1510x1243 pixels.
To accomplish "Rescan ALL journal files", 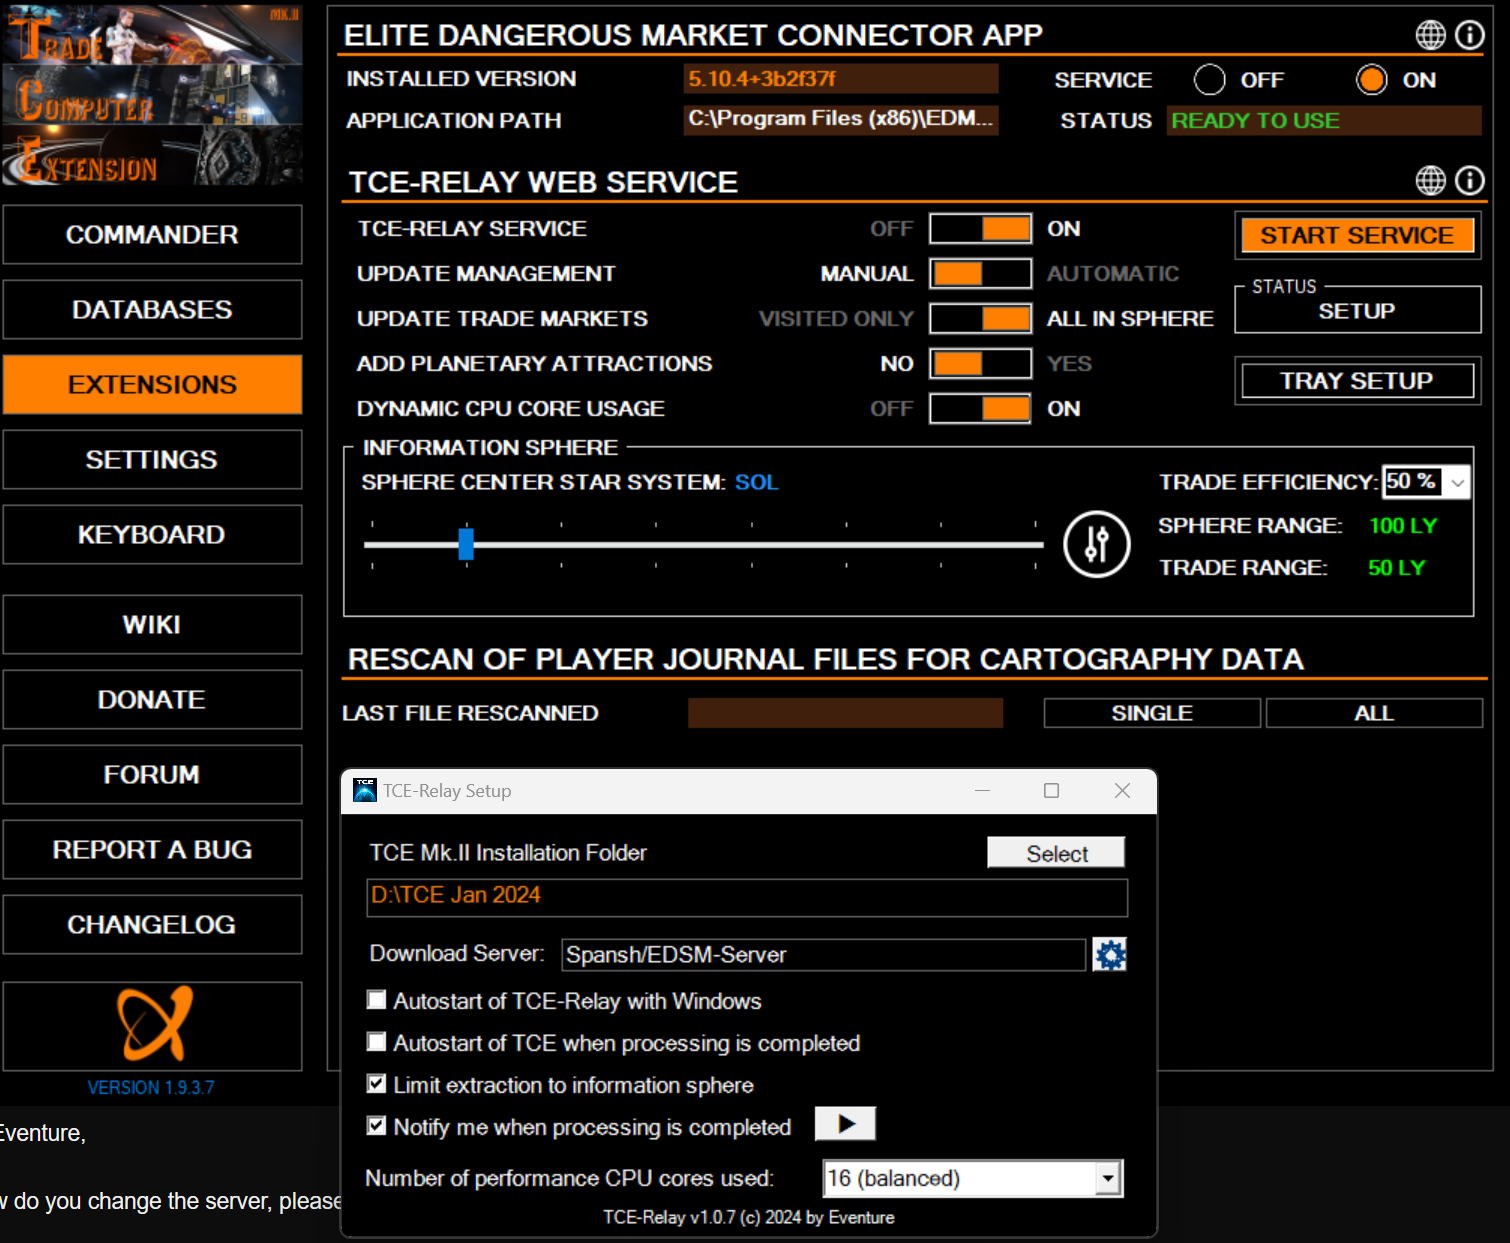I will coord(1374,713).
